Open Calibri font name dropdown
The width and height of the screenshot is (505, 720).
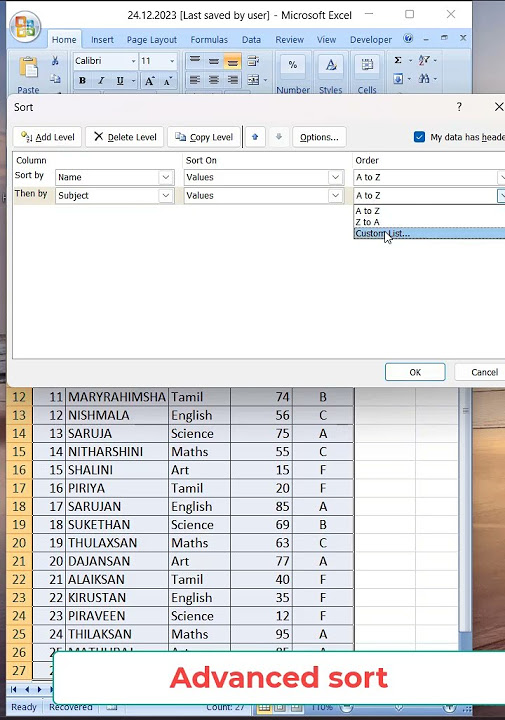pos(133,61)
